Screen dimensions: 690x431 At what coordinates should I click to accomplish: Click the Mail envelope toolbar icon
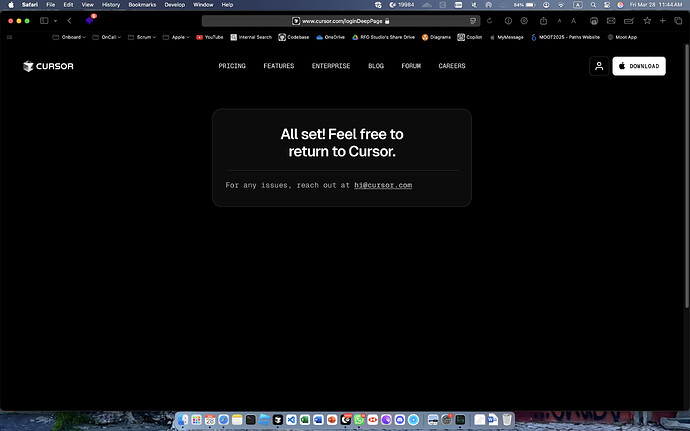pyautogui.click(x=611, y=21)
